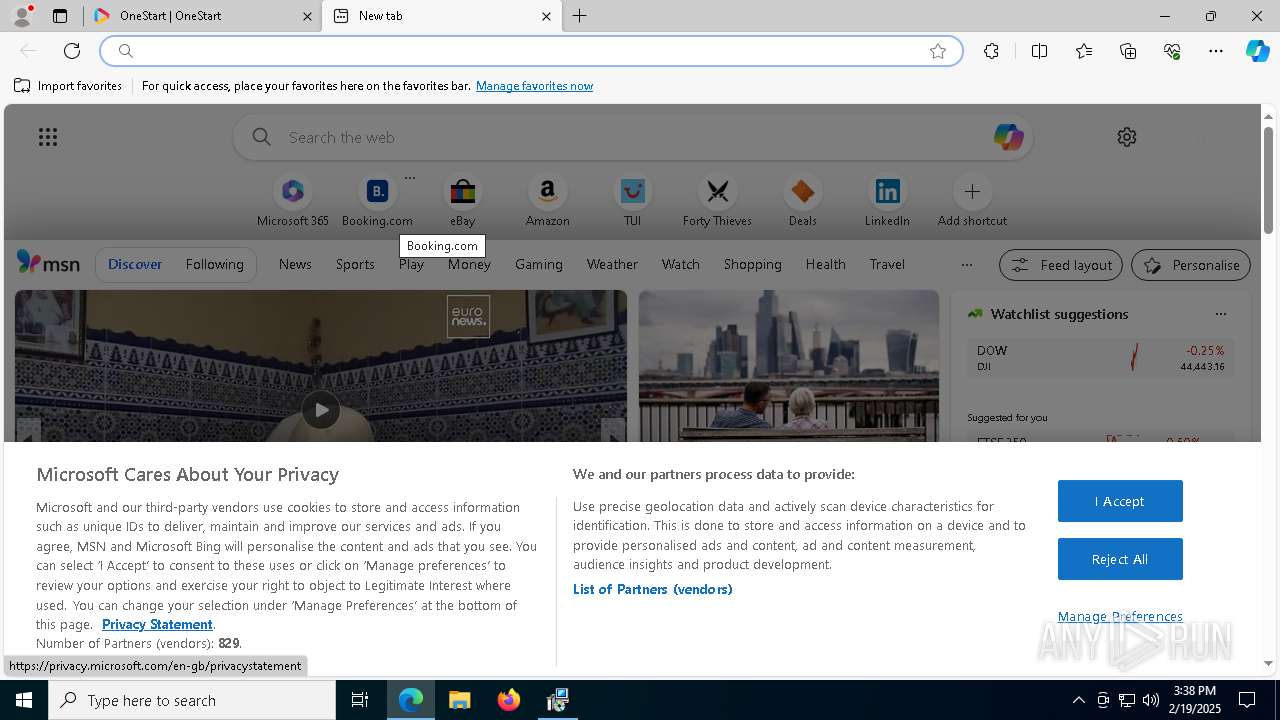Close the OneStart tab
Image resolution: width=1280 pixels, height=720 pixels.
pos(307,16)
